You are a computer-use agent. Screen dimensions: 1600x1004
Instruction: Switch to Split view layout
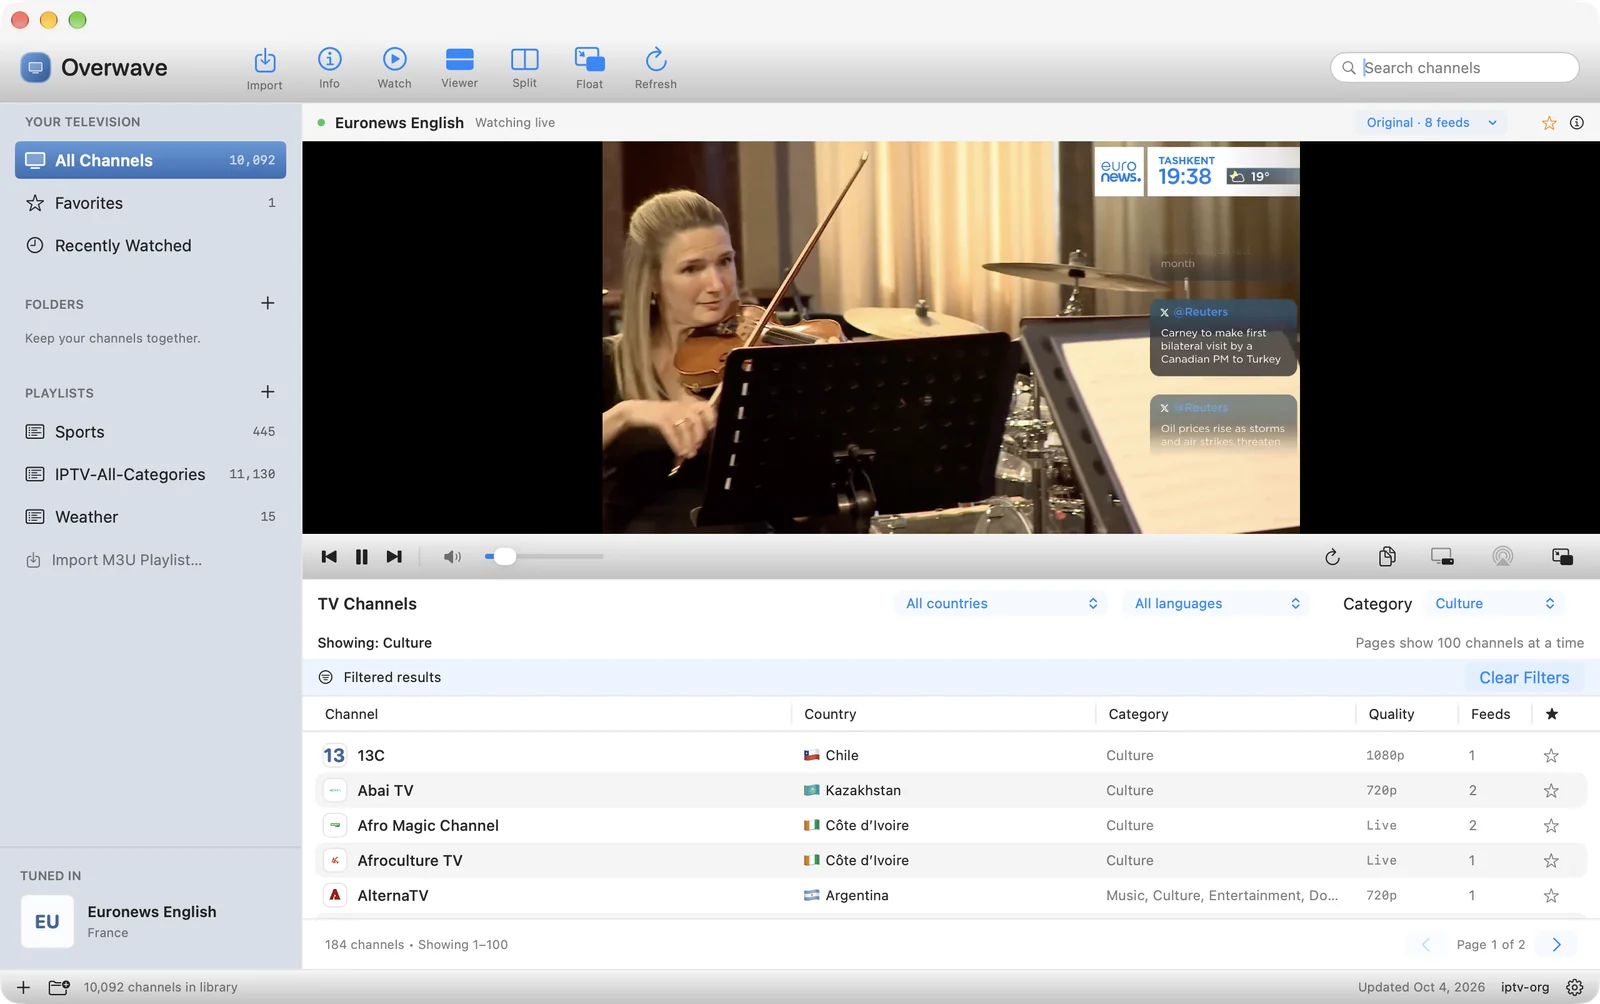[524, 69]
